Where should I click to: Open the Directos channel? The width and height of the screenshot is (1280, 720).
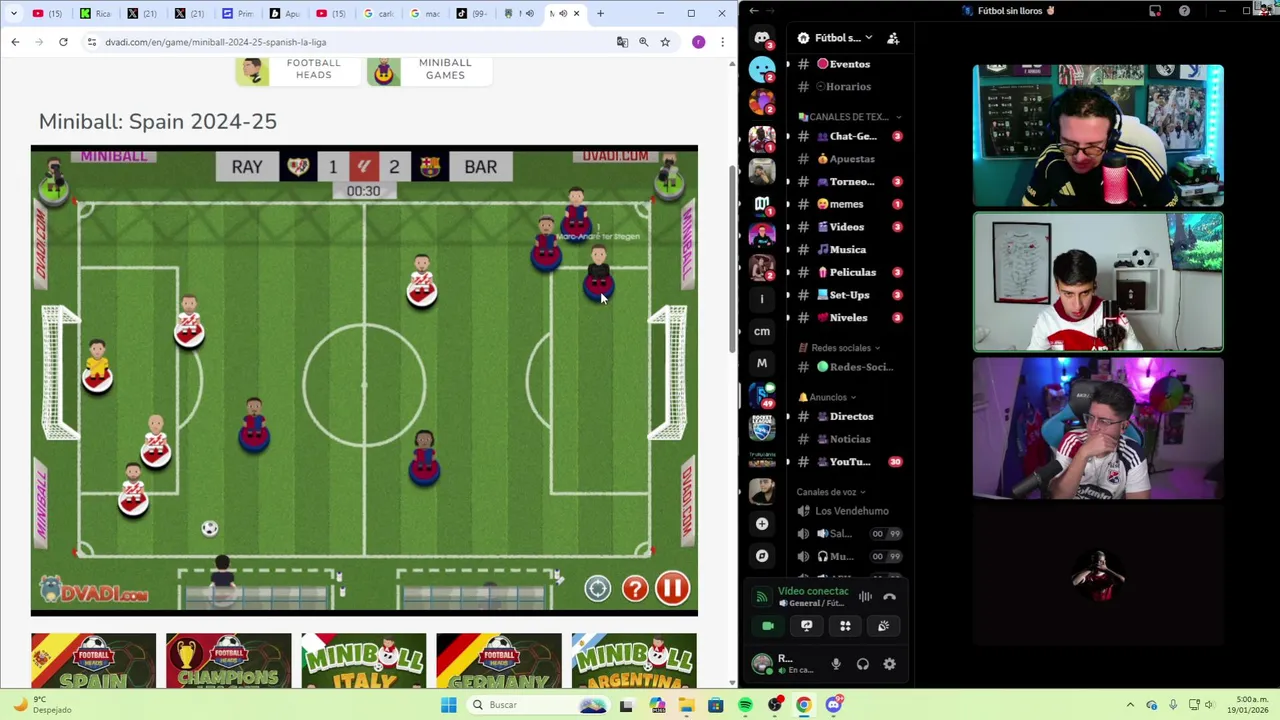[x=848, y=416]
